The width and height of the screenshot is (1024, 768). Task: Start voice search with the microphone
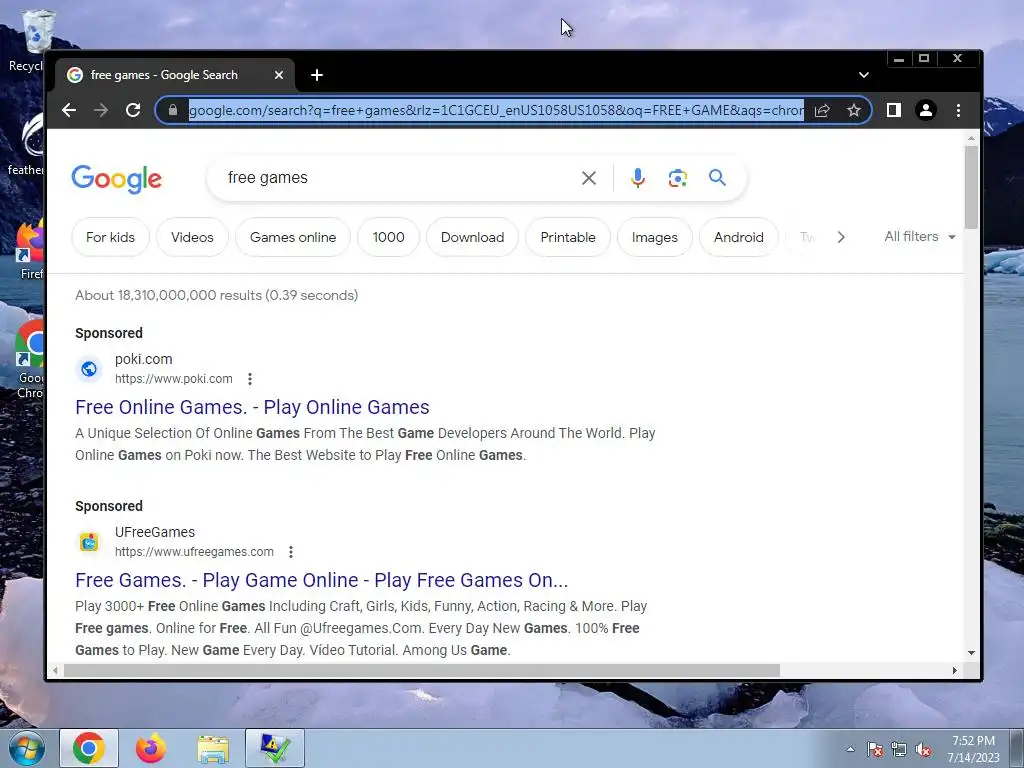(637, 178)
